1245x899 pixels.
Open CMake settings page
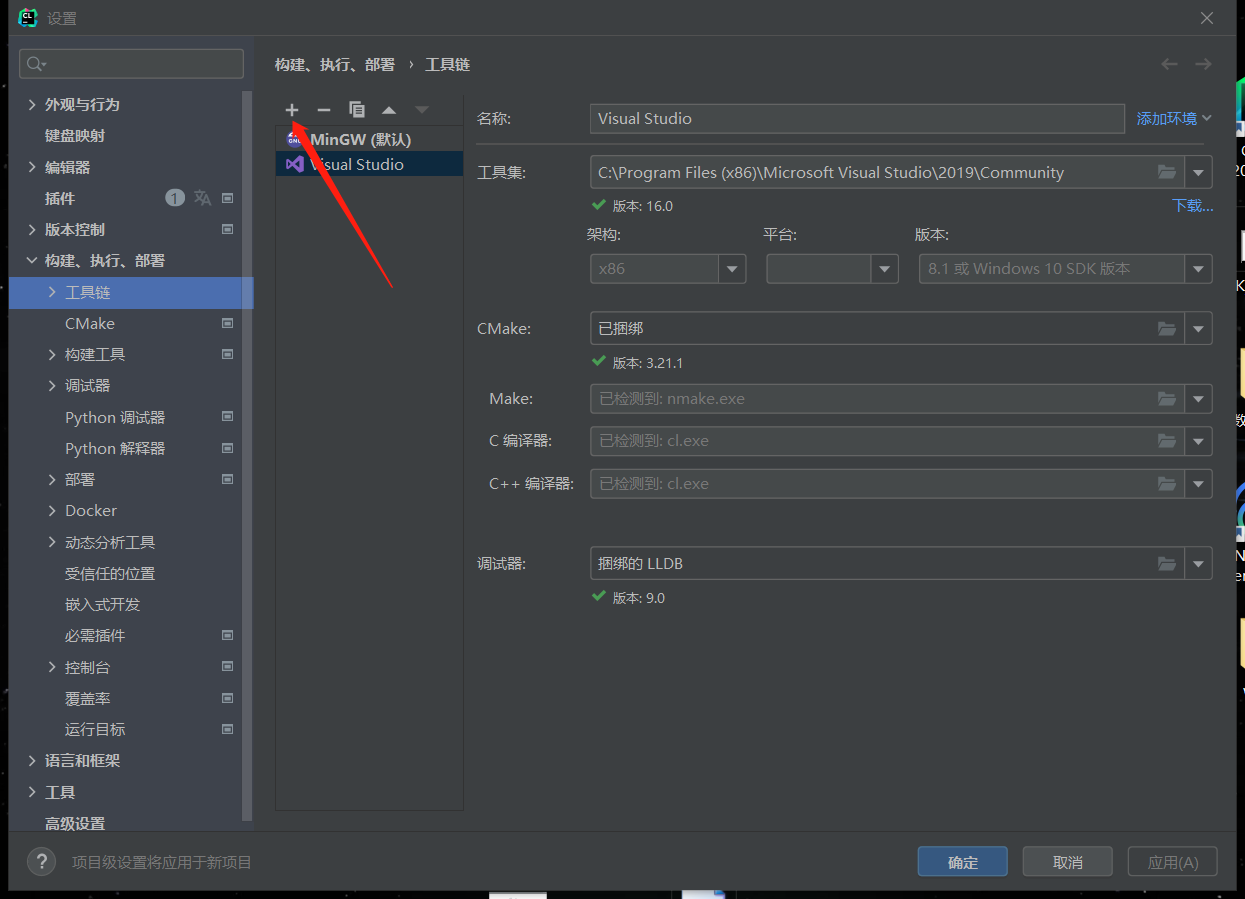coord(90,323)
